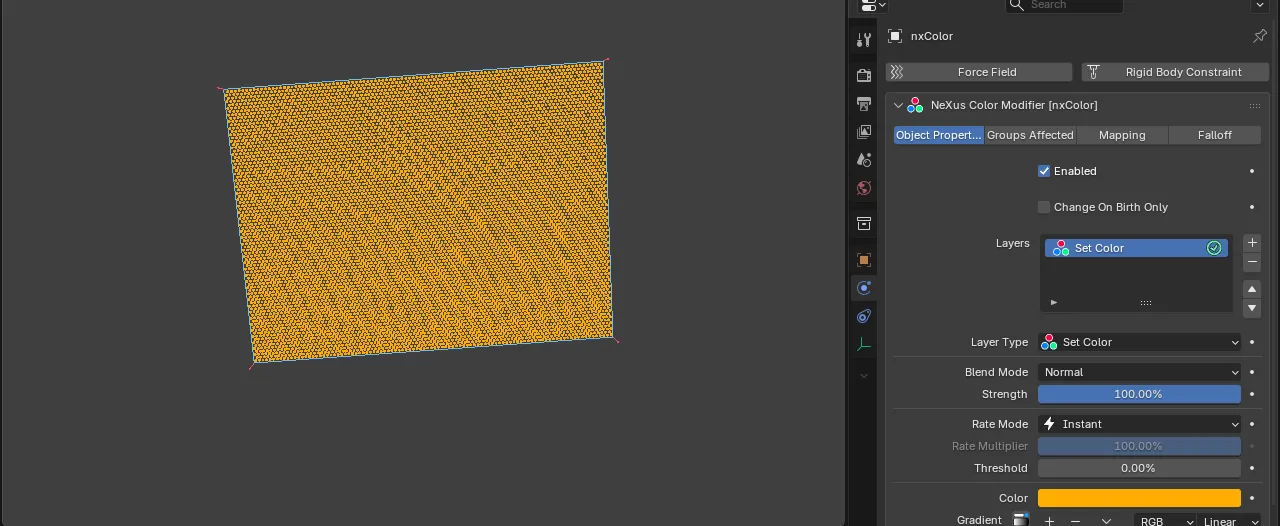This screenshot has height=526, width=1280.
Task: Click the Rigid Body Constraint button
Action: pos(1175,72)
